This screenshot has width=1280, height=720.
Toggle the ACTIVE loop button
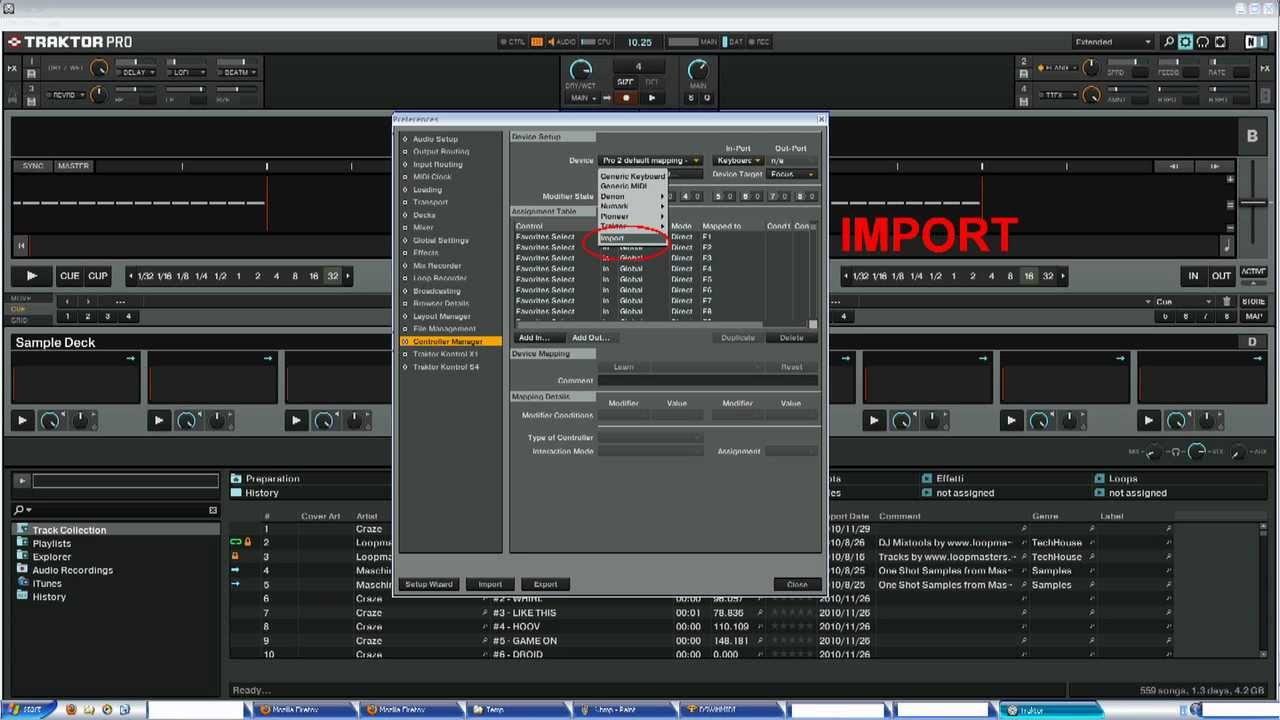[1252, 272]
